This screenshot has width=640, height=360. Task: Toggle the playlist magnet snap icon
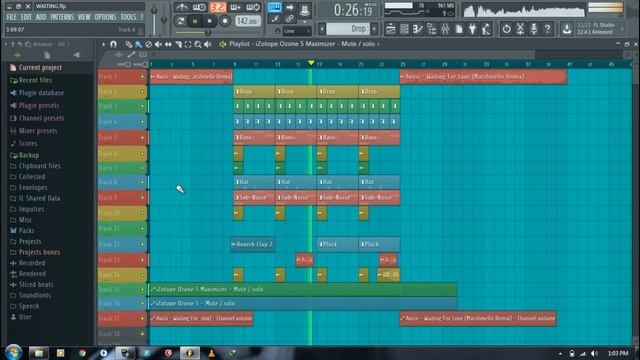click(113, 44)
